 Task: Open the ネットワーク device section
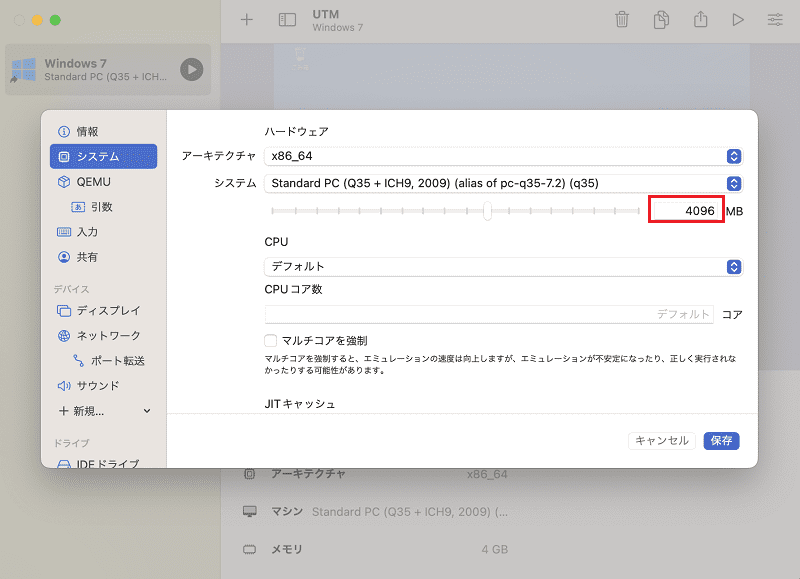tap(104, 335)
